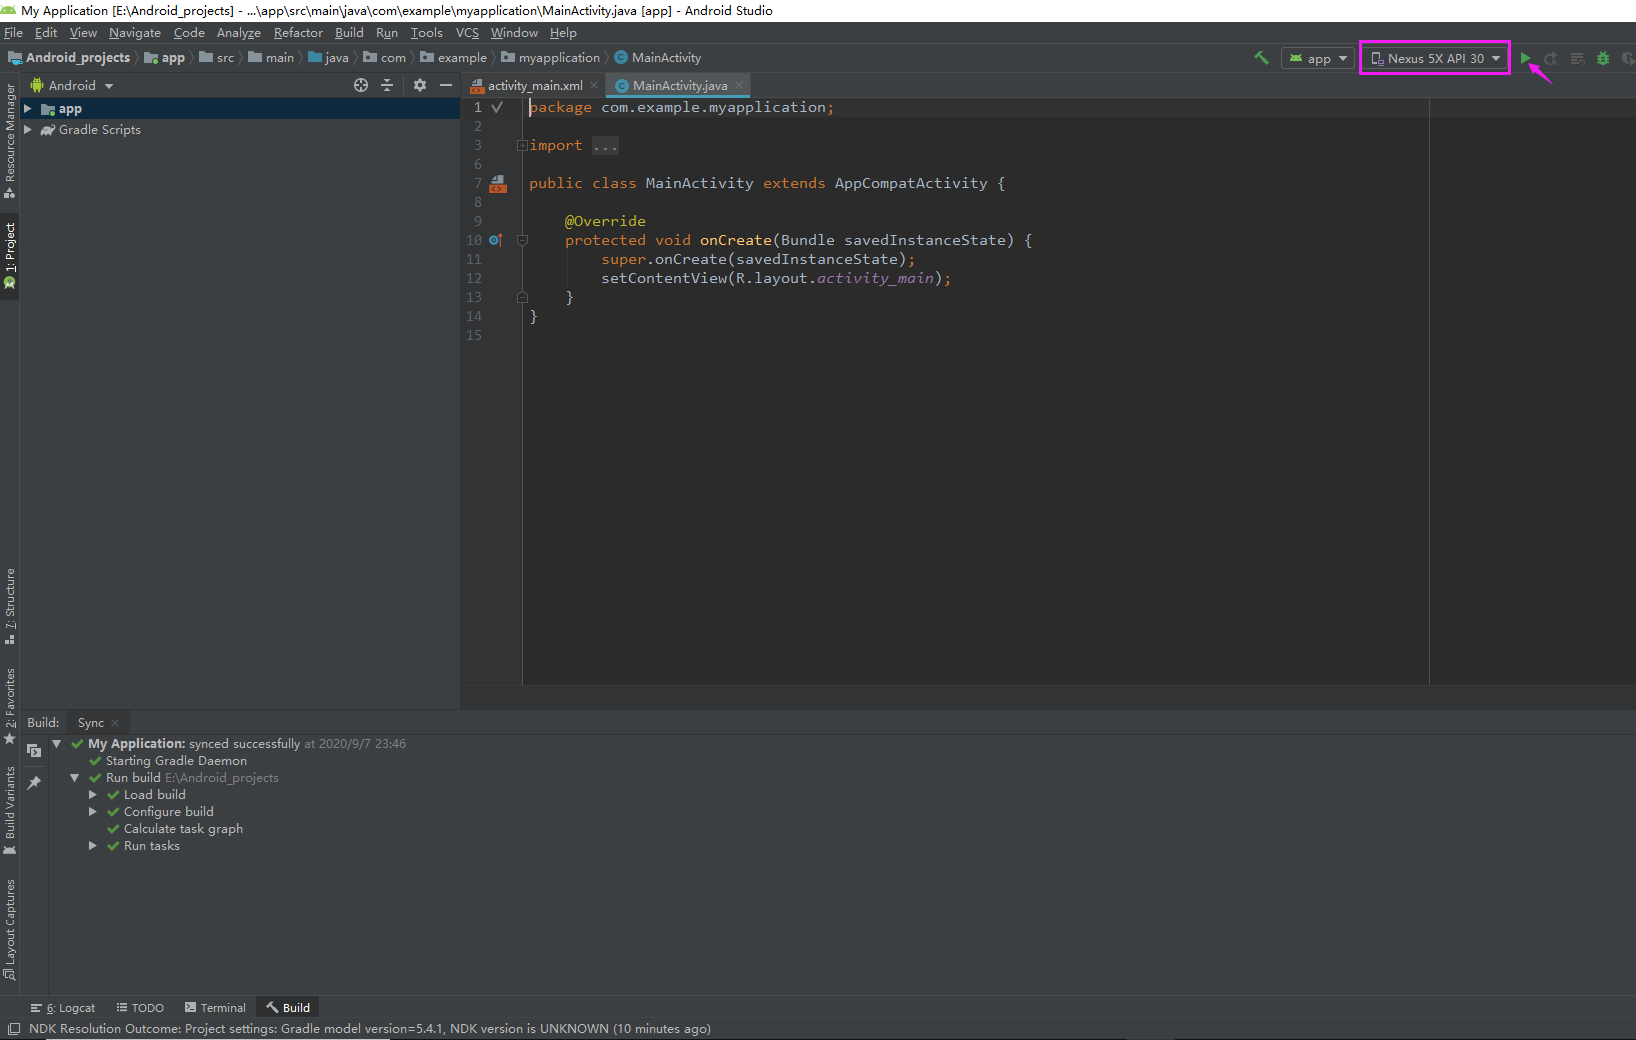The image size is (1636, 1040).
Task: Toggle the Structure side panel
Action: pos(10,607)
